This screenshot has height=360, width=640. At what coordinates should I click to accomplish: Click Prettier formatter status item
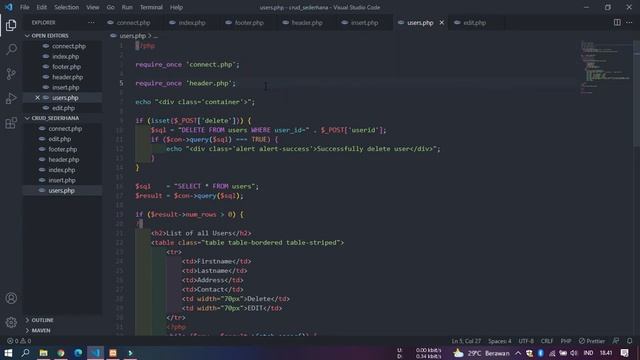pyautogui.click(x=592, y=341)
